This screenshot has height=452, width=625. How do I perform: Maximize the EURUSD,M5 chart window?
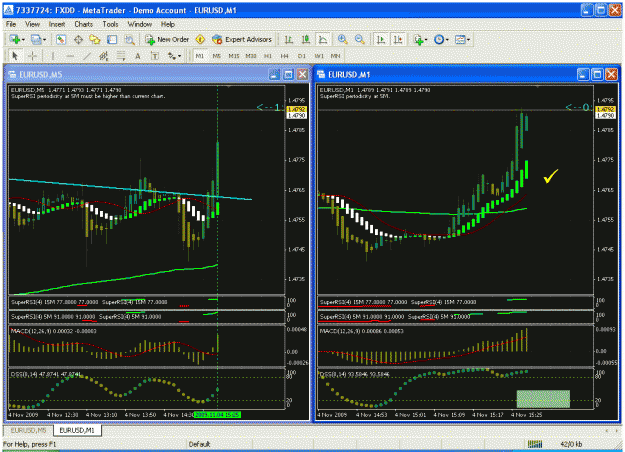tap(289, 74)
